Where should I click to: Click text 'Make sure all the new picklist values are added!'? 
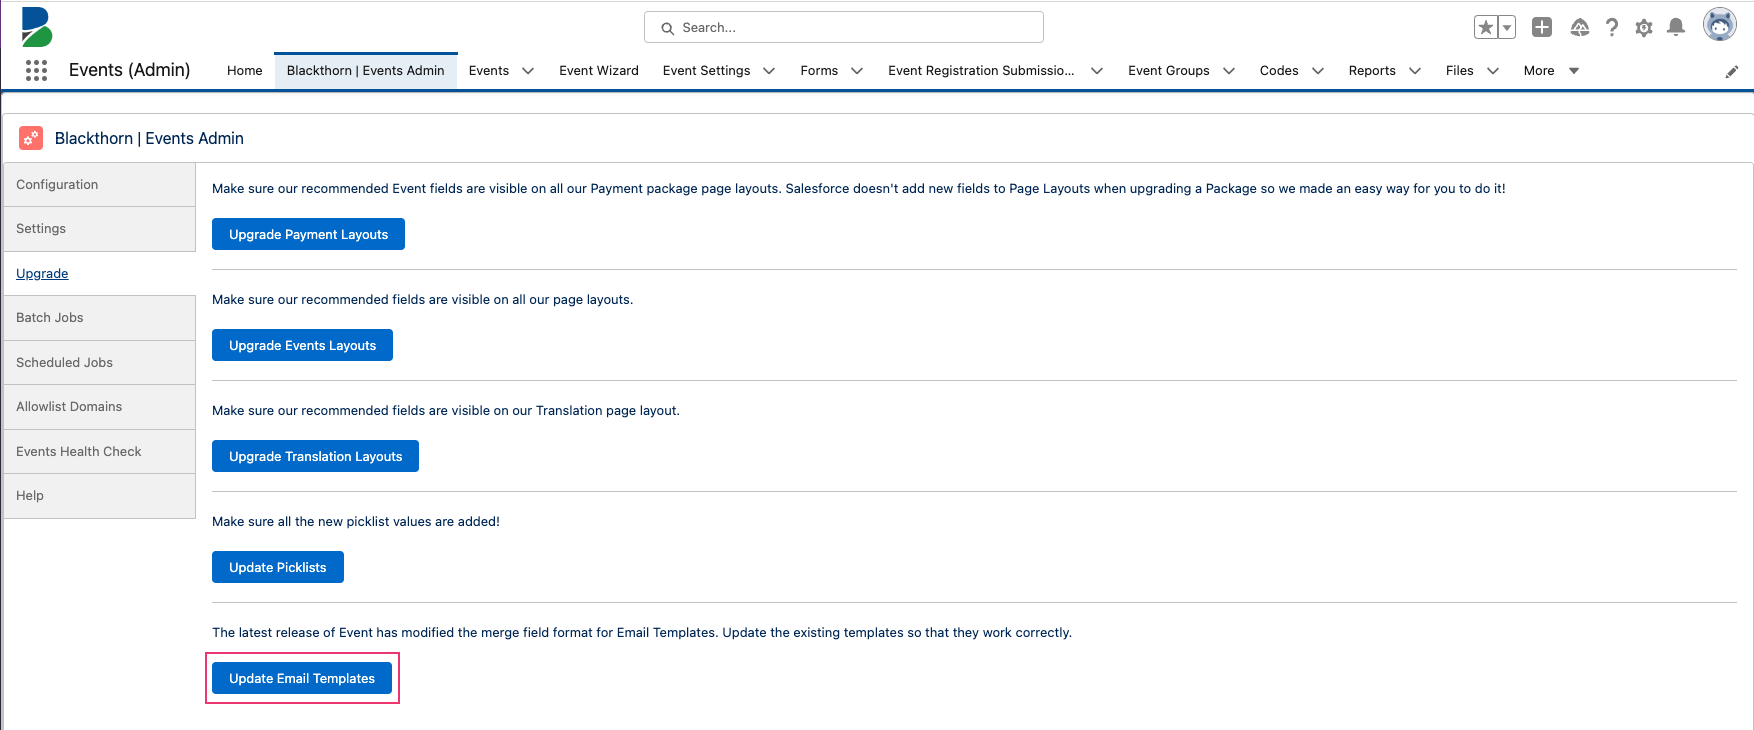coord(356,521)
